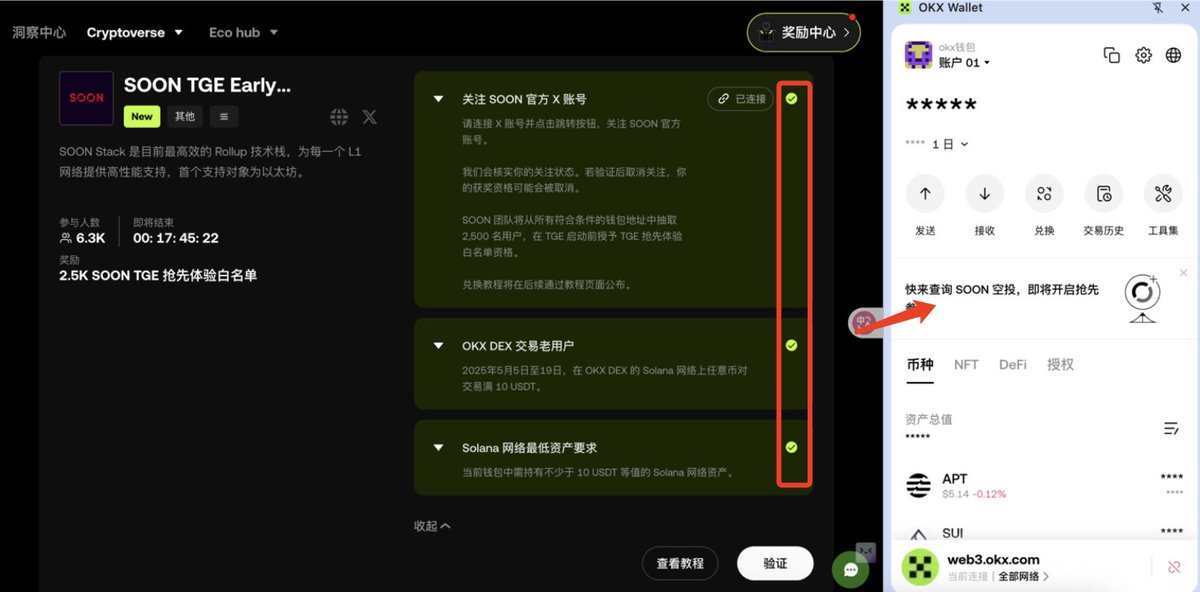The image size is (1200, 592).
Task: Click the SOON project logo
Action: tap(86, 98)
